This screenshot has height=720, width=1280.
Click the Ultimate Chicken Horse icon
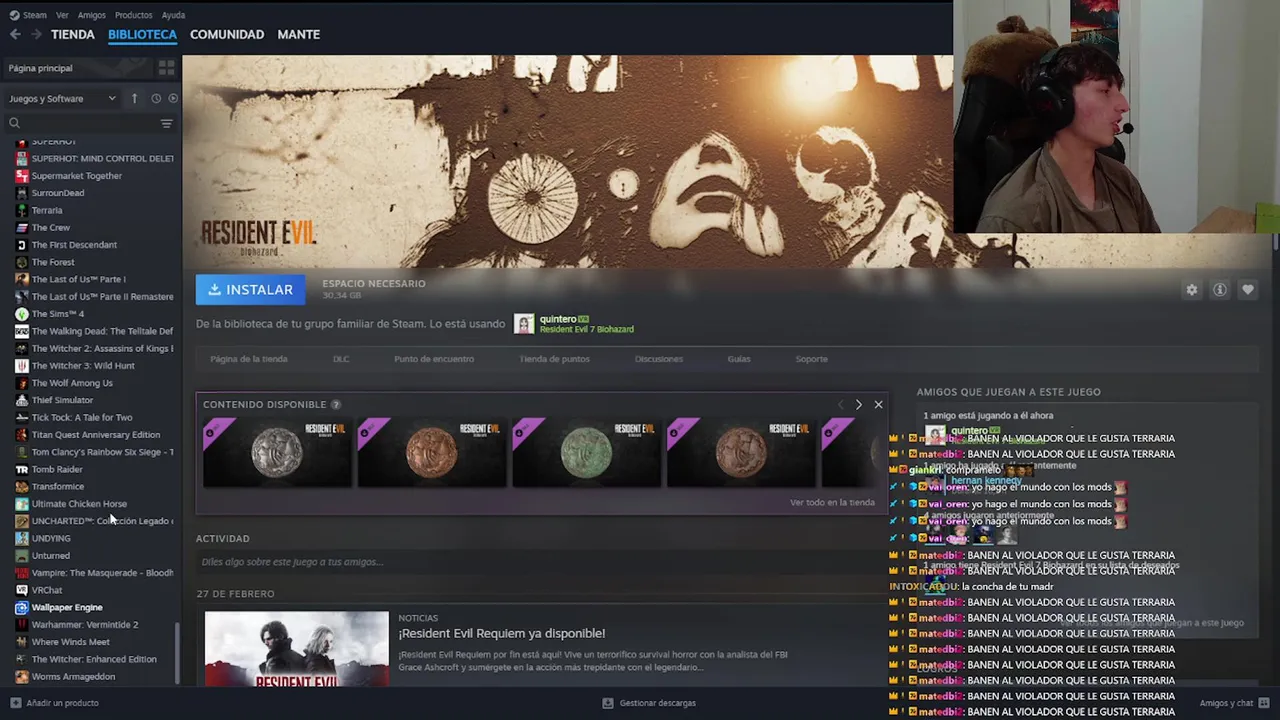(x=21, y=504)
